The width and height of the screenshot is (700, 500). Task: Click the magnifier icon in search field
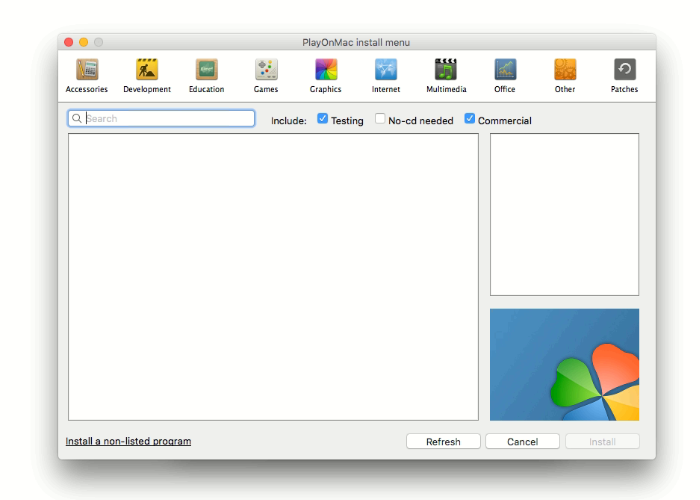pos(77,118)
